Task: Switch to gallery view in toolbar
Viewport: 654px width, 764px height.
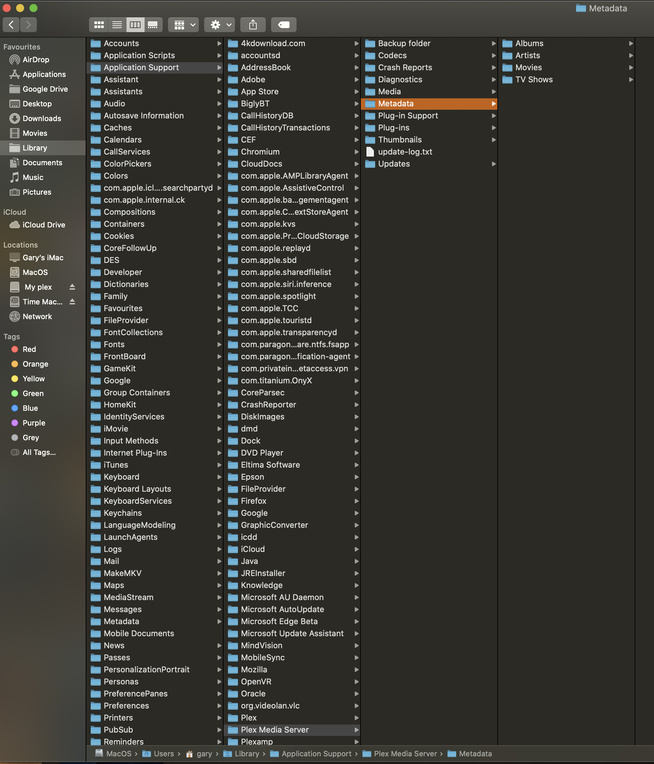Action: click(153, 24)
